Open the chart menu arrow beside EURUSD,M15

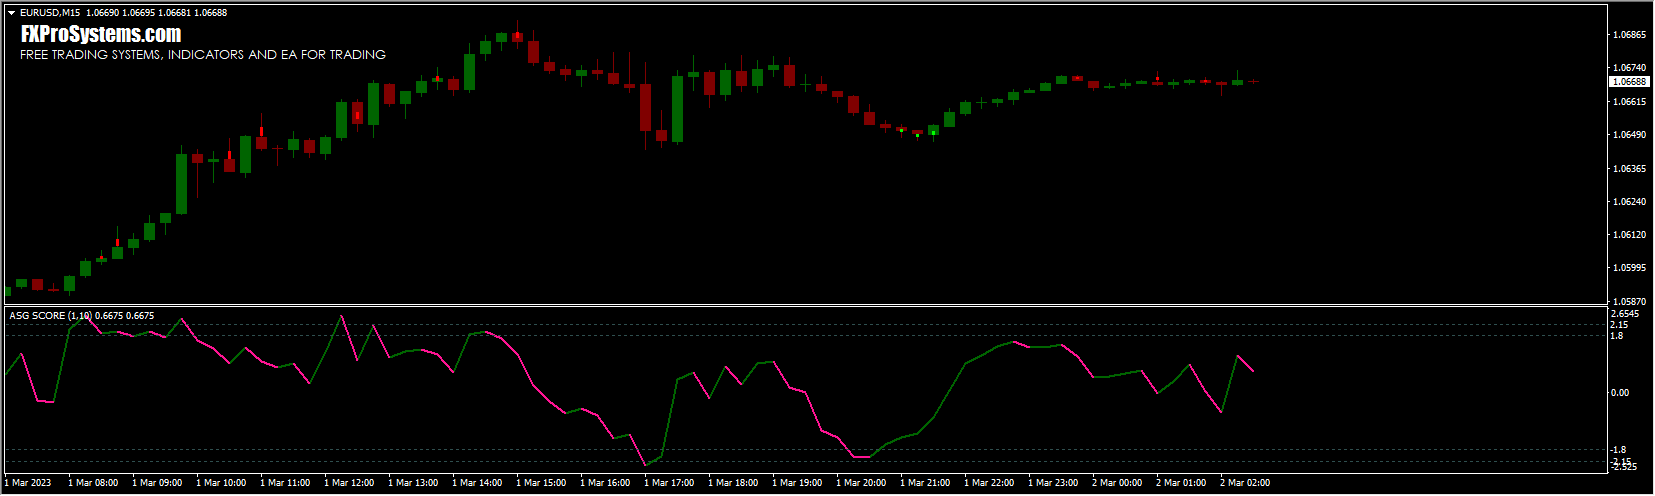coord(11,13)
